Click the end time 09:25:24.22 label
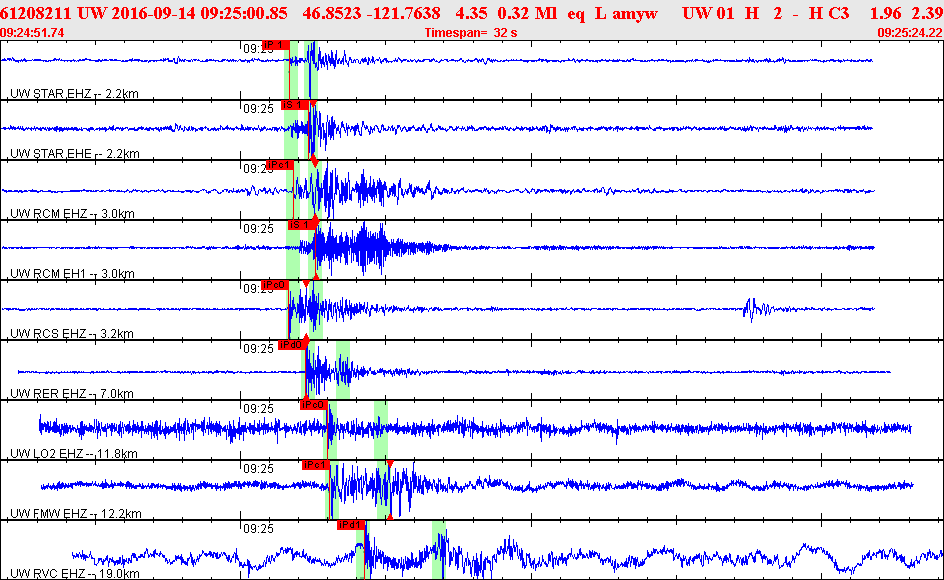 (x=910, y=33)
